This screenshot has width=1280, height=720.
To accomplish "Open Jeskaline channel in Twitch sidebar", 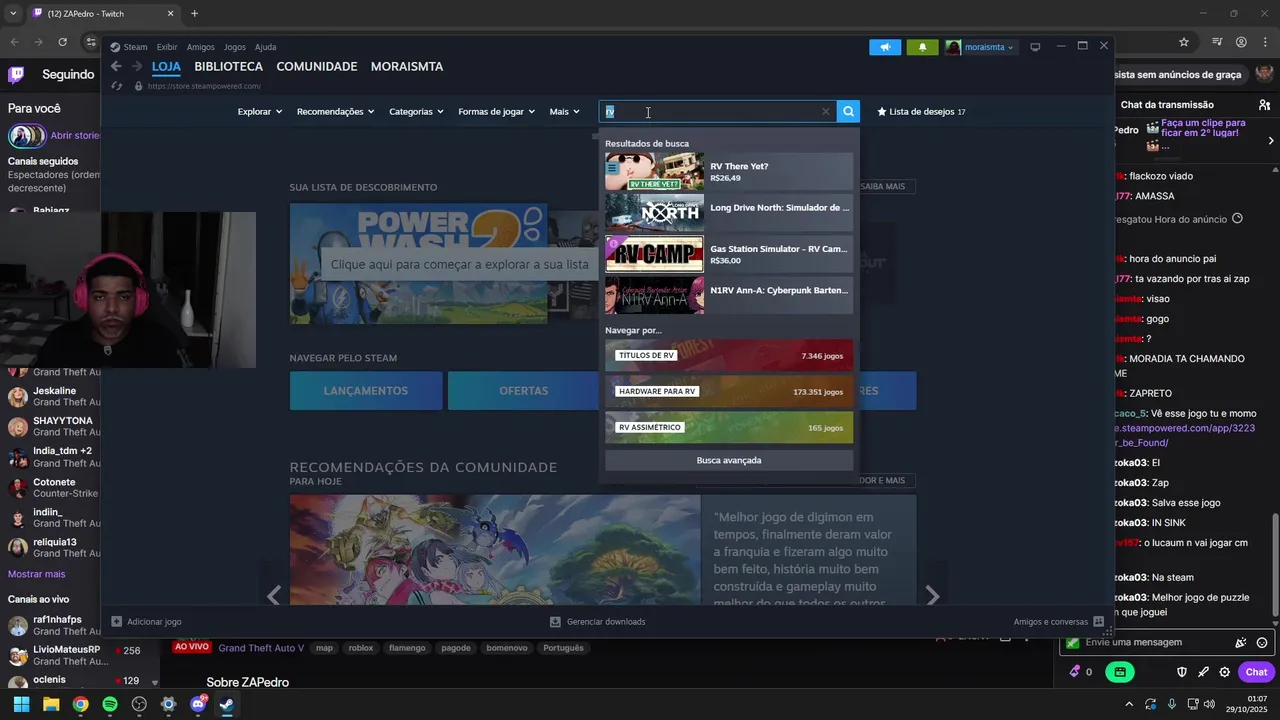I will [x=55, y=397].
